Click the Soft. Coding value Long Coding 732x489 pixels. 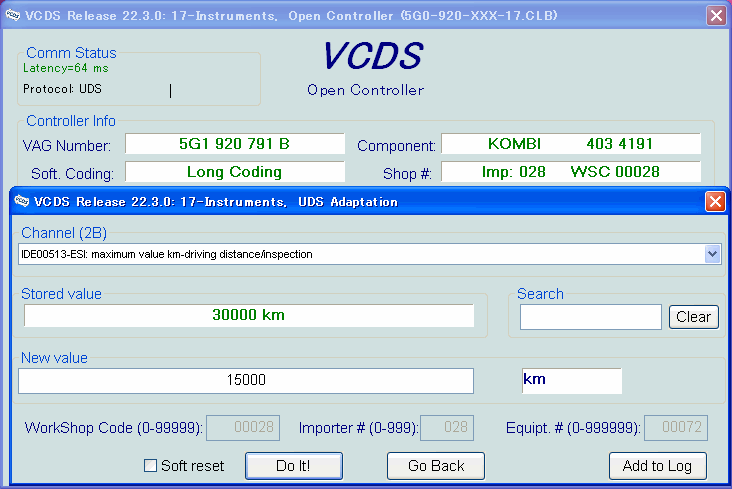[x=234, y=172]
